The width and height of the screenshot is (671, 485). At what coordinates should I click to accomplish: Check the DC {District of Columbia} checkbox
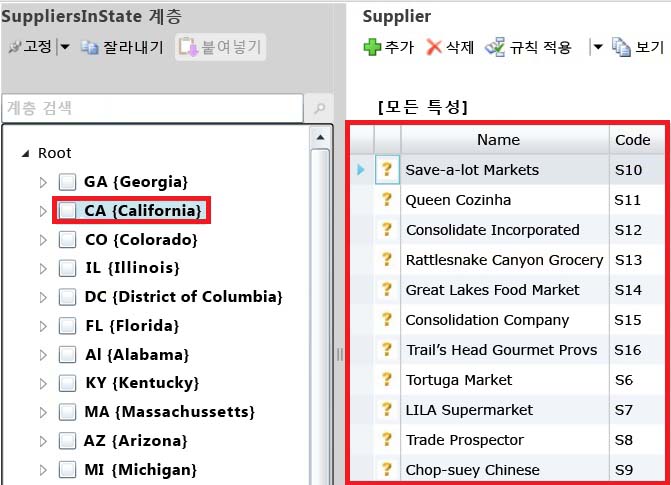click(67, 297)
